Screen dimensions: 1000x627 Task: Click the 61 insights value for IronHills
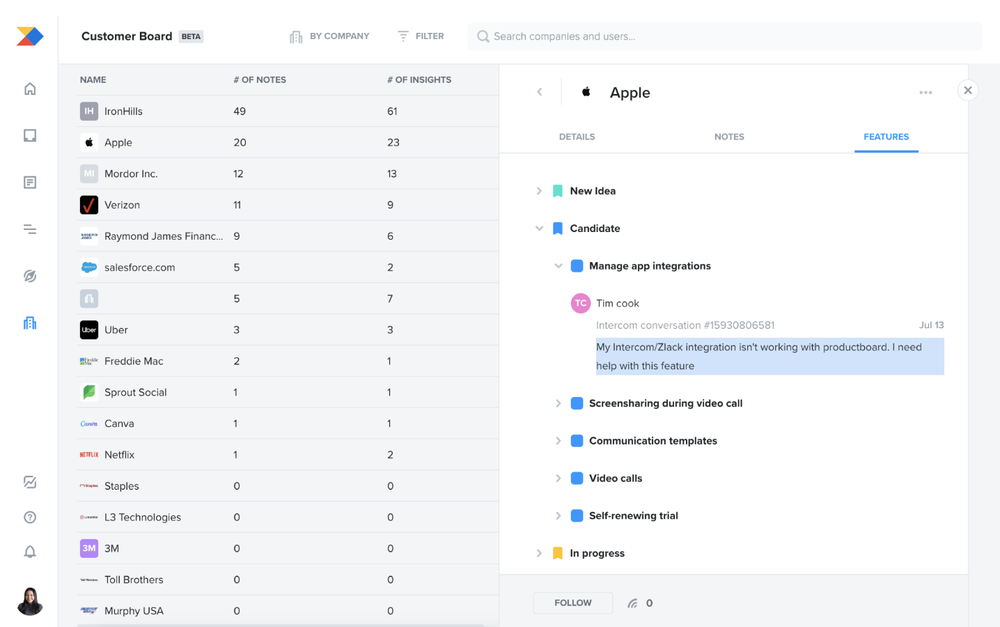[392, 111]
